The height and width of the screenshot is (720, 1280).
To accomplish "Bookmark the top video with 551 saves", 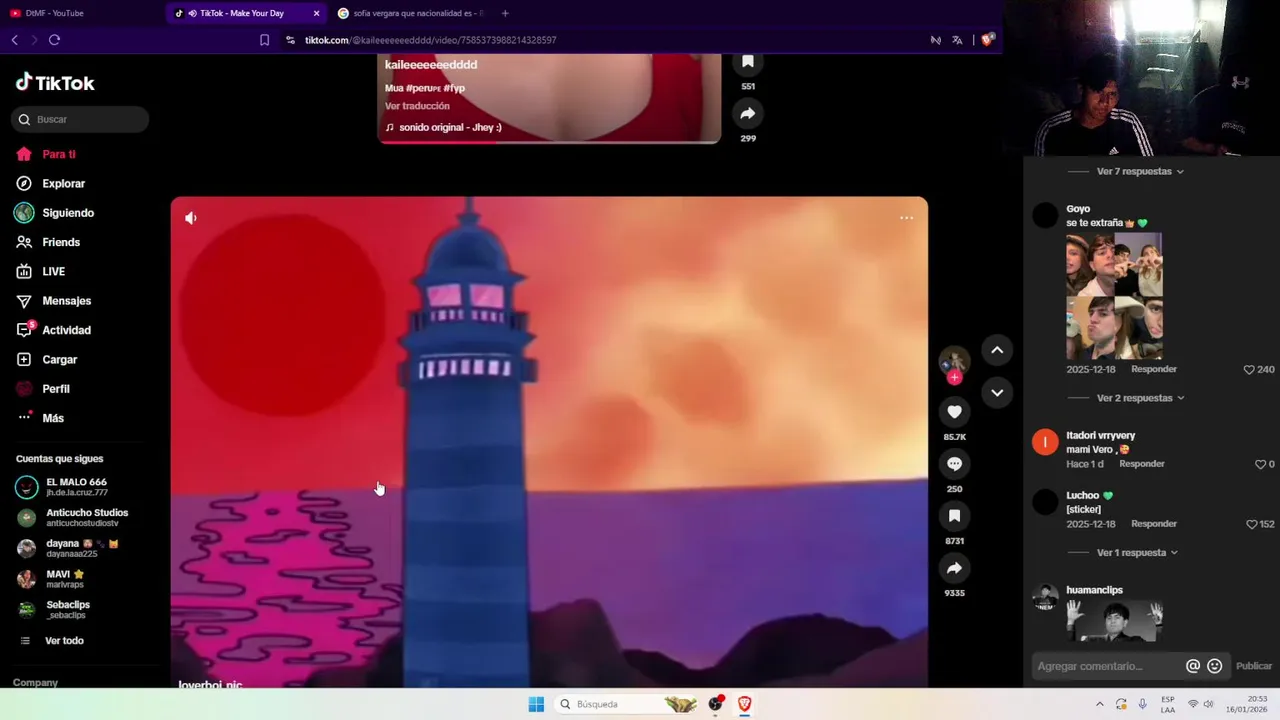I will point(747,62).
